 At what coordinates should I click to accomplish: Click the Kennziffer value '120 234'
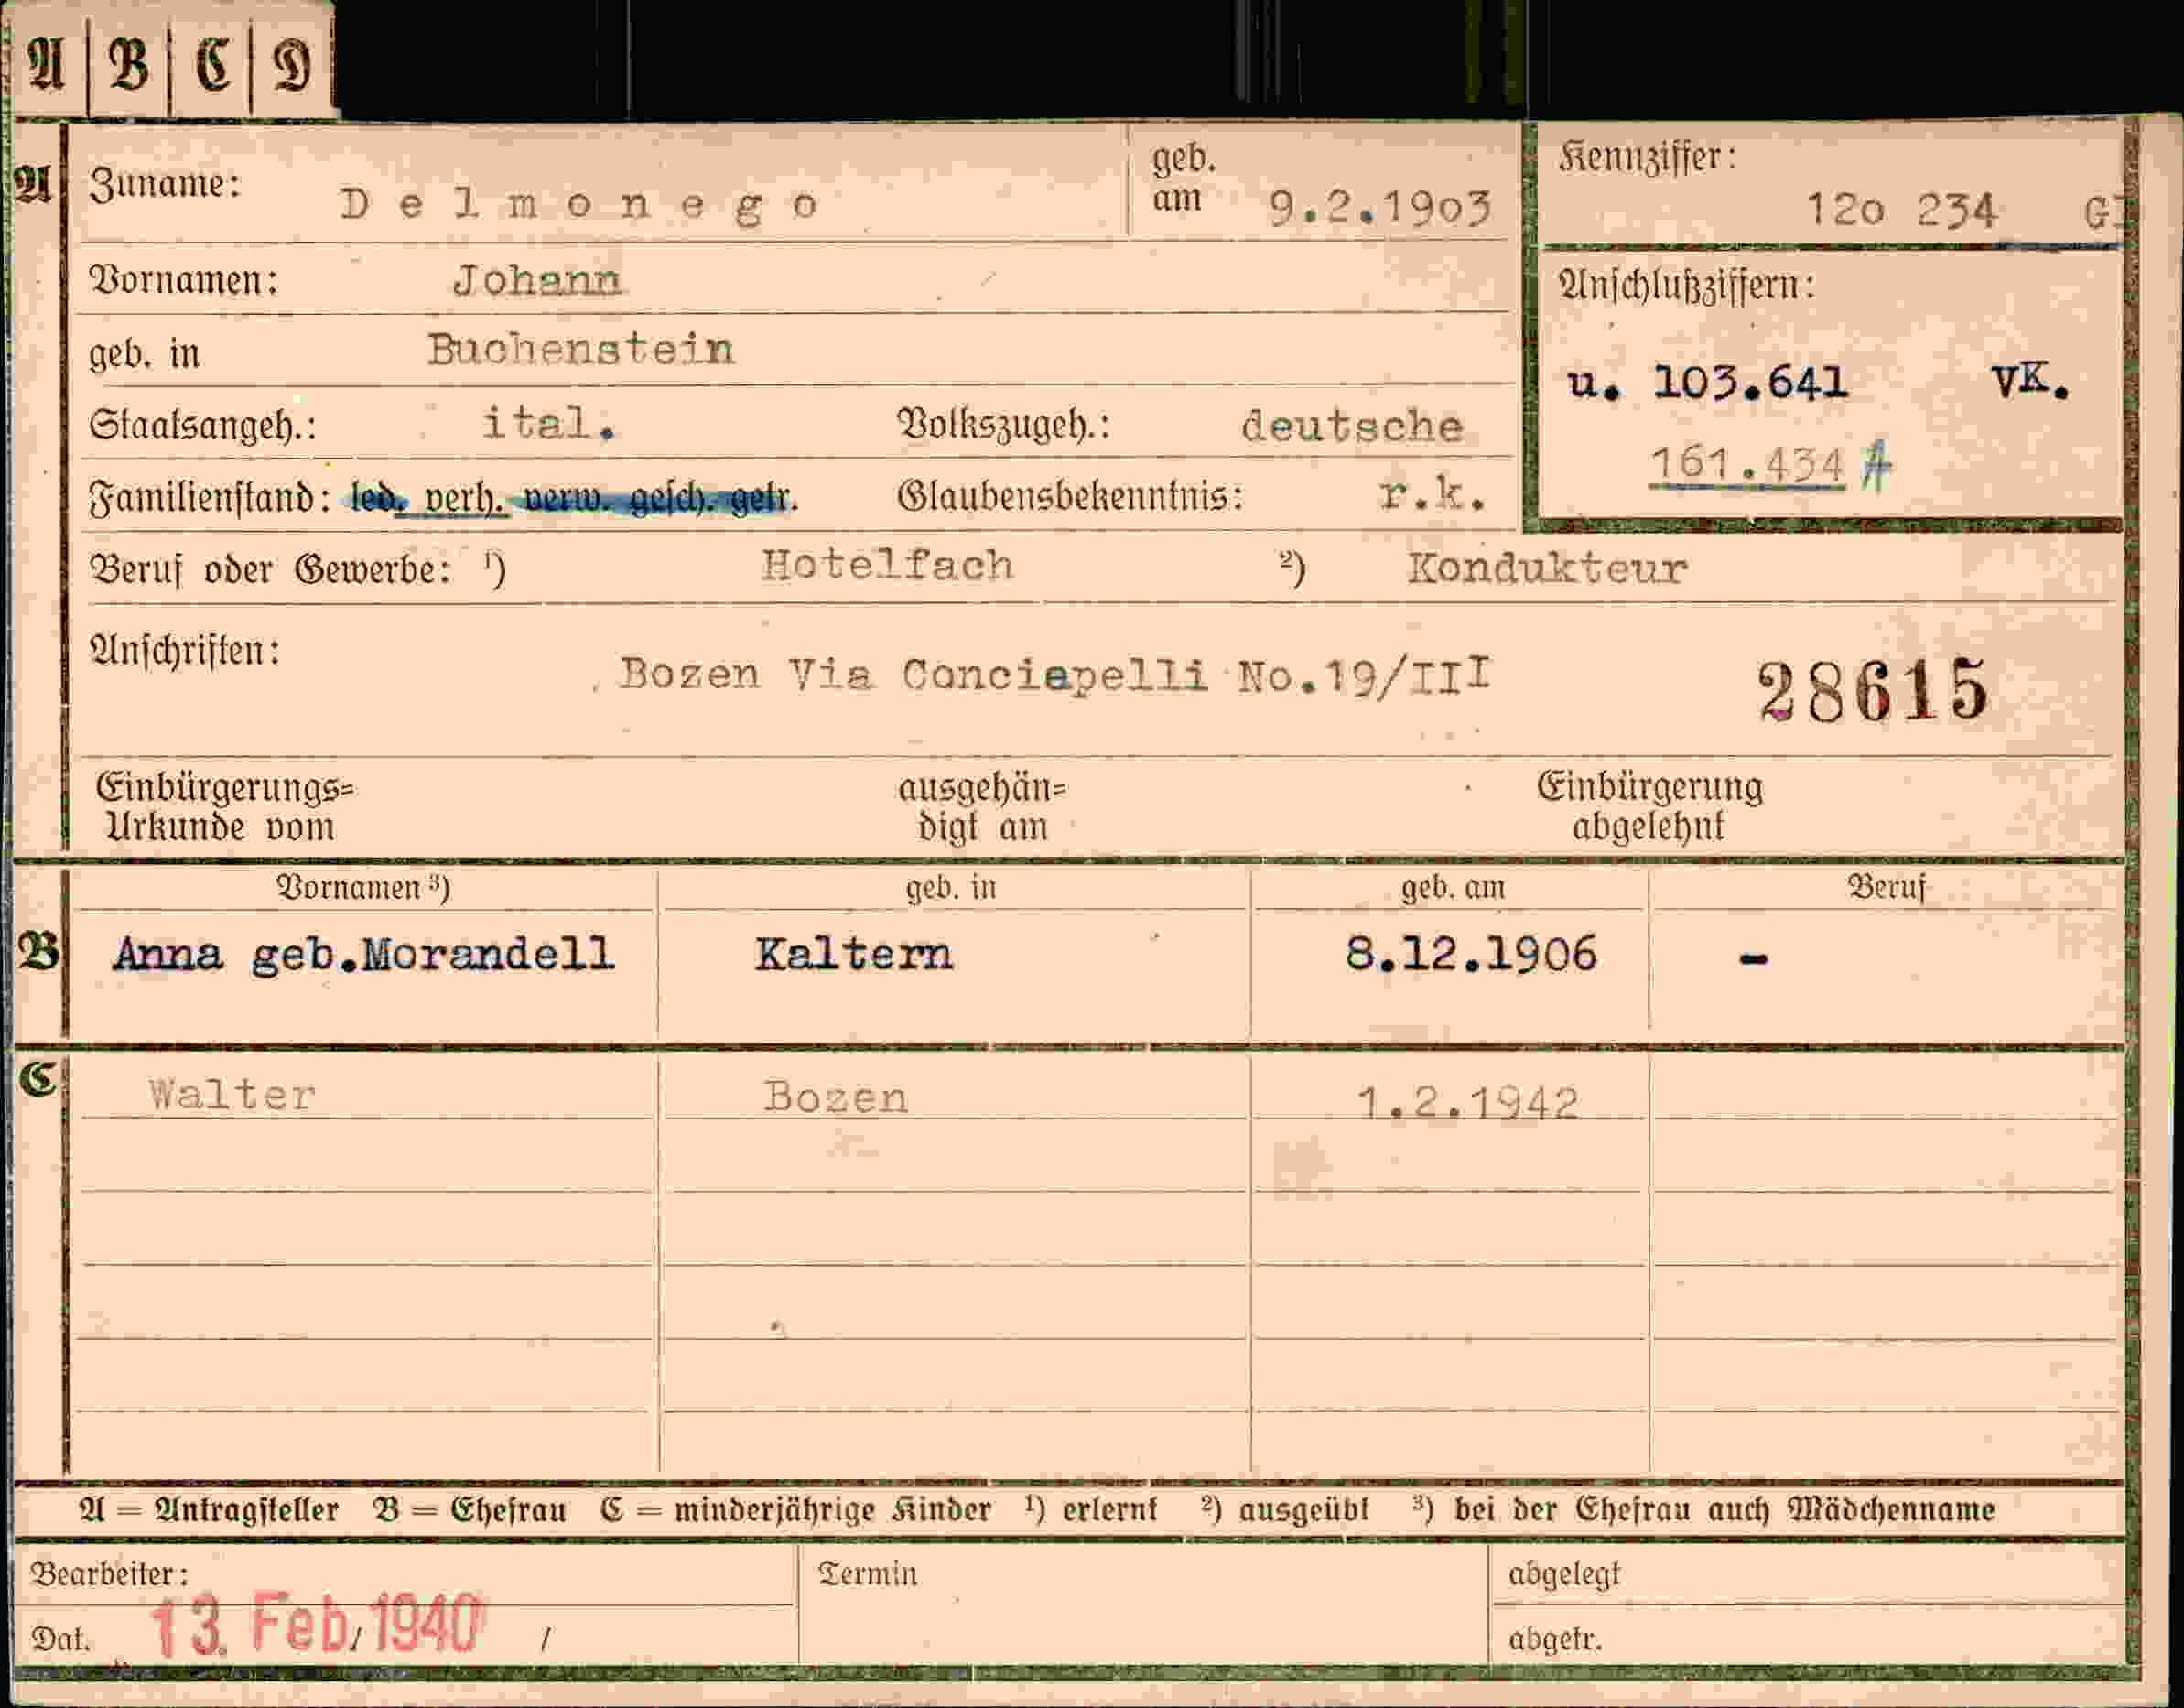click(1901, 211)
